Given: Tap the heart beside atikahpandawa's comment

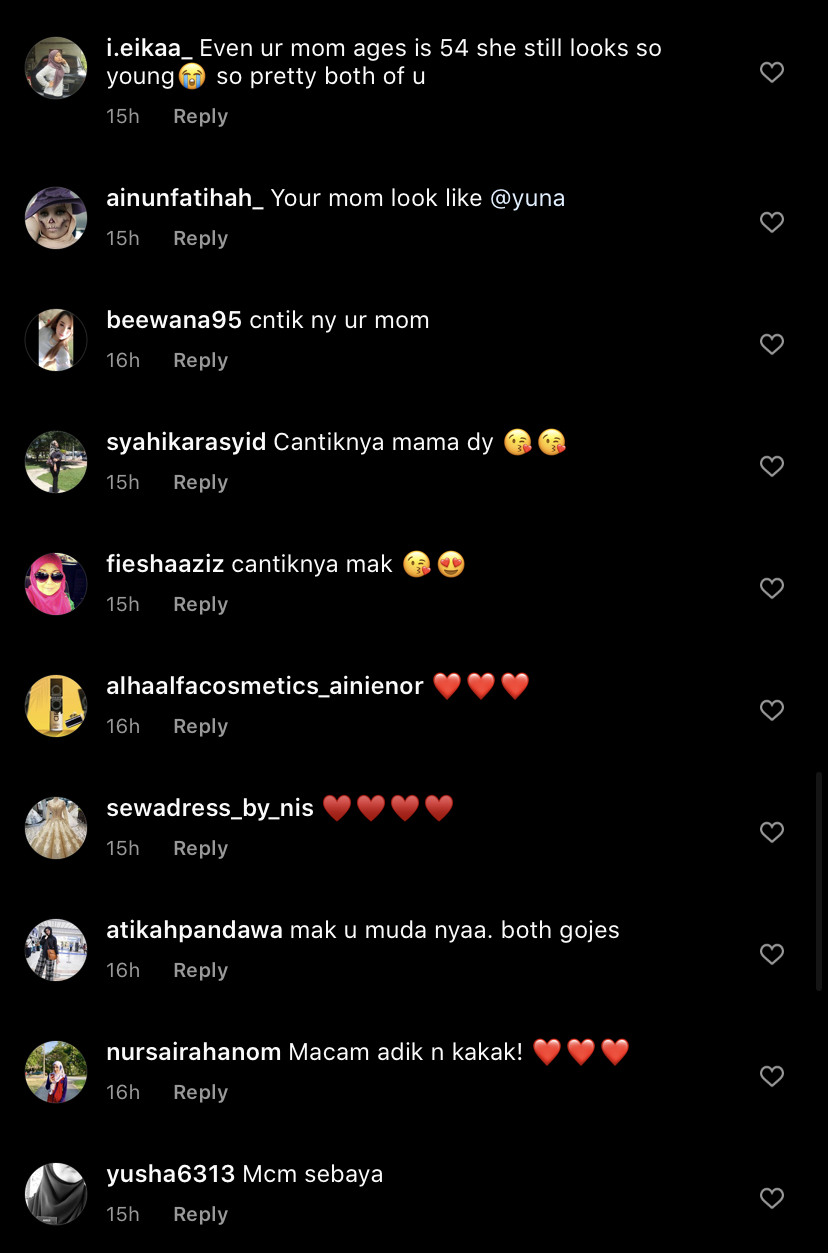Looking at the screenshot, I should [x=772, y=954].
